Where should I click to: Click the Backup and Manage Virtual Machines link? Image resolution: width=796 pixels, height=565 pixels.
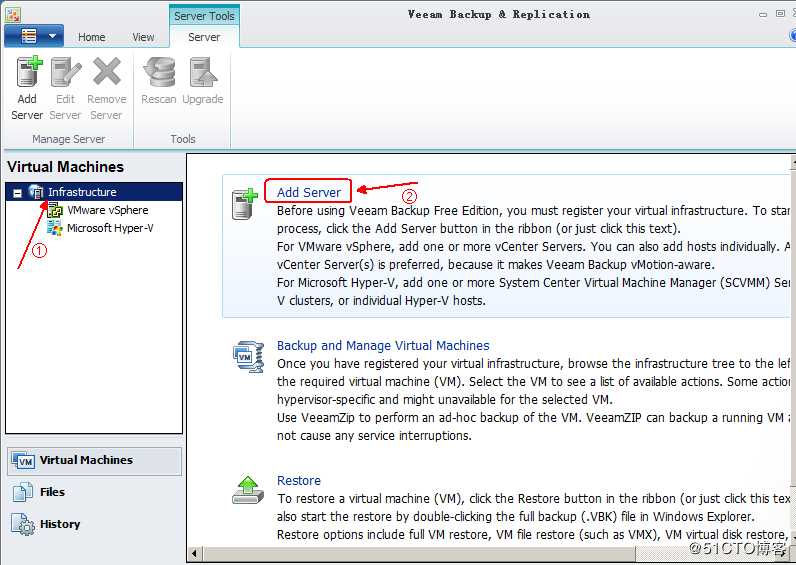point(383,346)
